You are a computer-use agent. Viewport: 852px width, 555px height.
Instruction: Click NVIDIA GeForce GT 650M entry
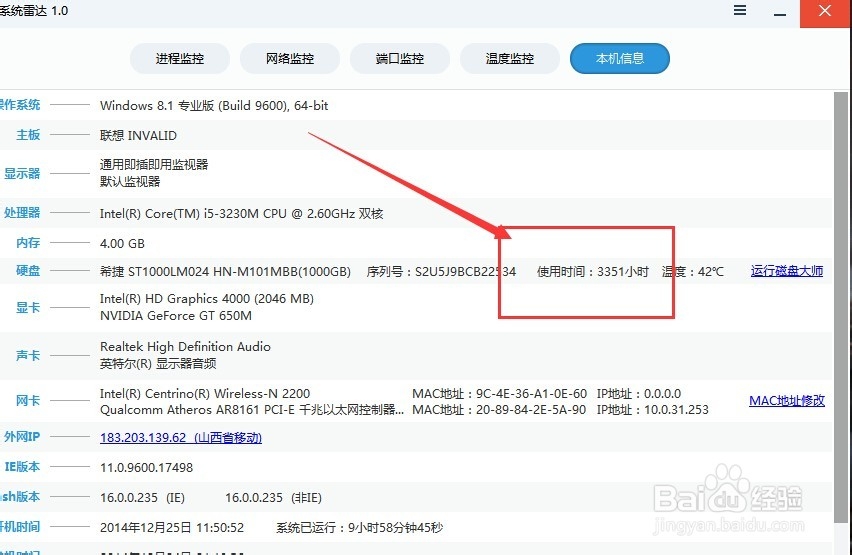click(176, 316)
